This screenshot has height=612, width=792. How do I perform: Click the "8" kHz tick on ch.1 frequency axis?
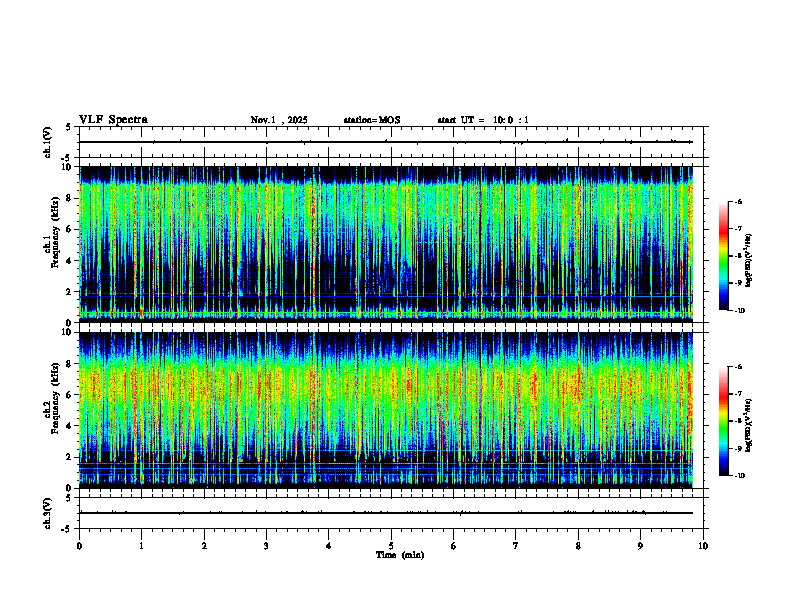(x=70, y=198)
